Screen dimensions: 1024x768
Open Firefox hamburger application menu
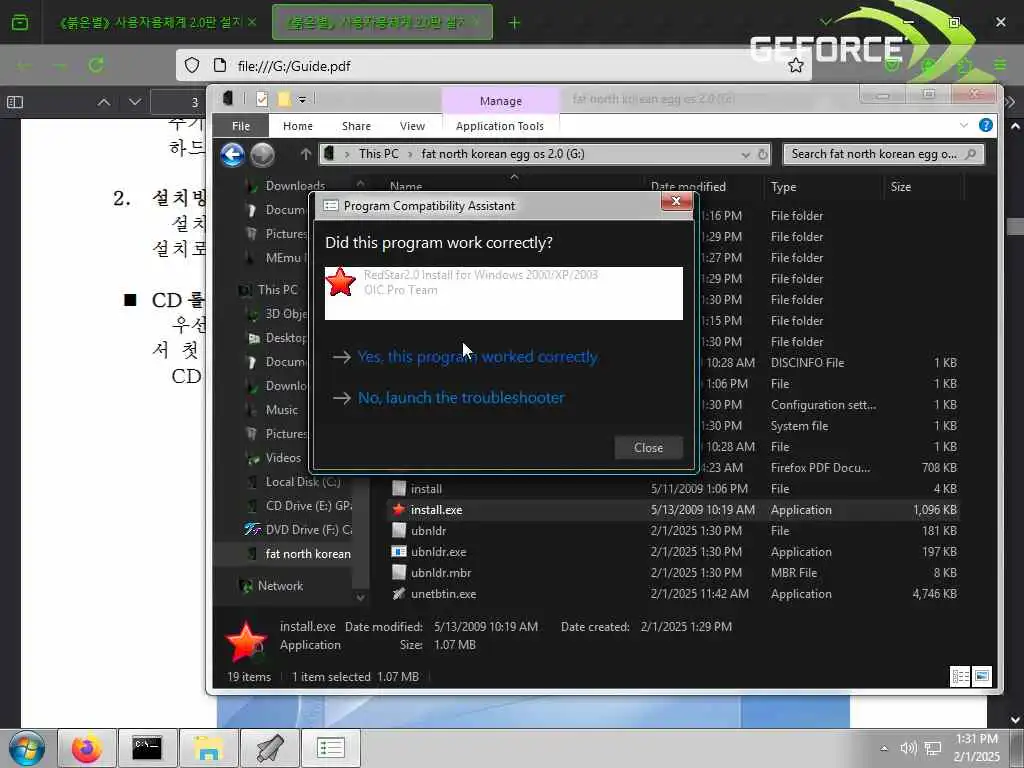click(x=1000, y=66)
